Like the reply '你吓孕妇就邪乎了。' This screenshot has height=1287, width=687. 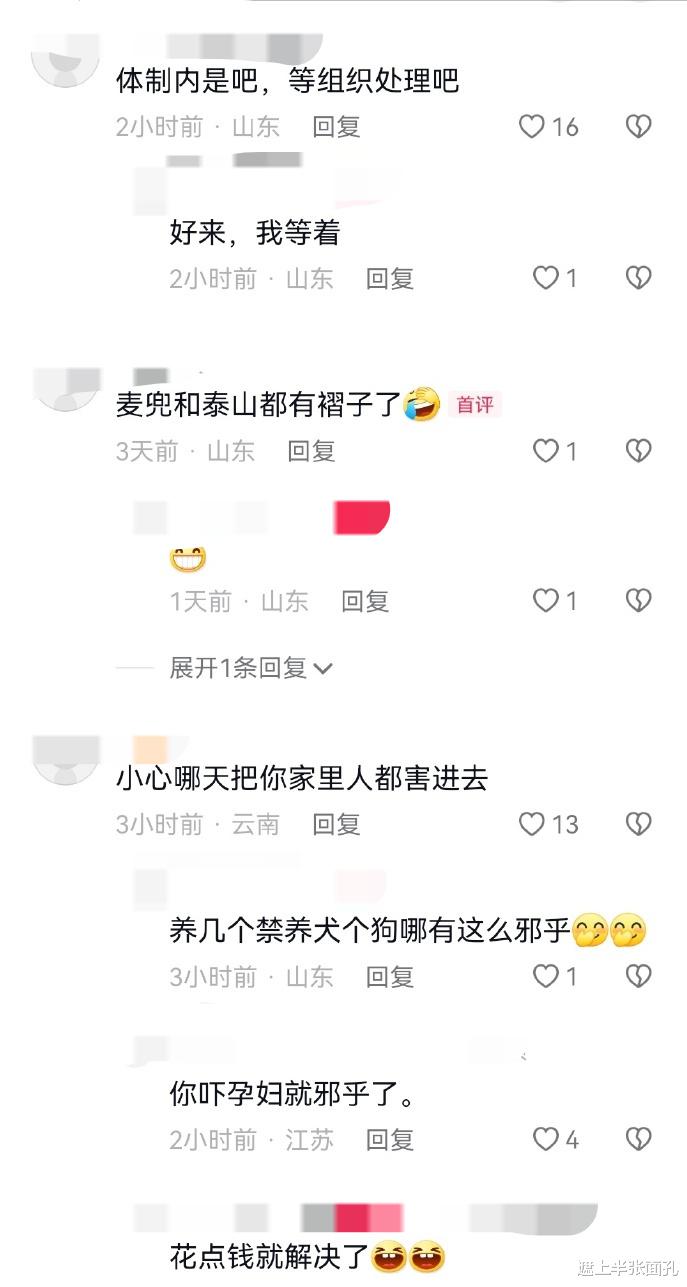tap(545, 1139)
